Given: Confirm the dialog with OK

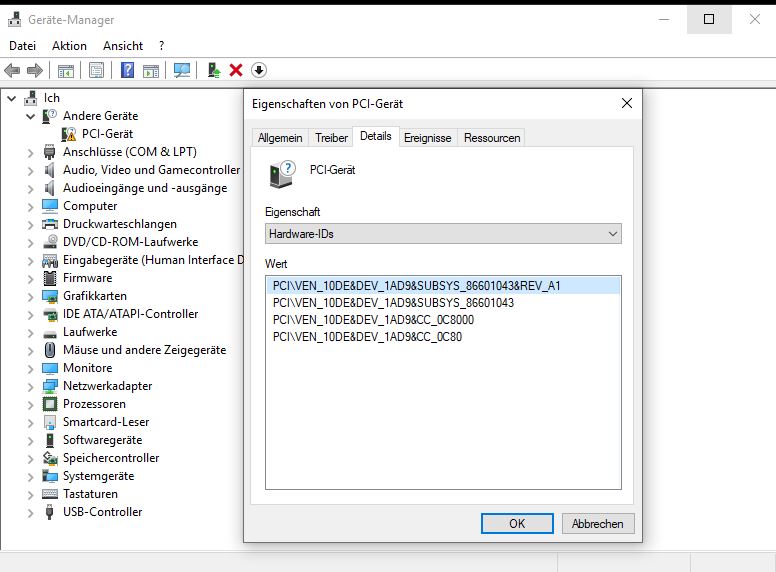Looking at the screenshot, I should tap(517, 524).
